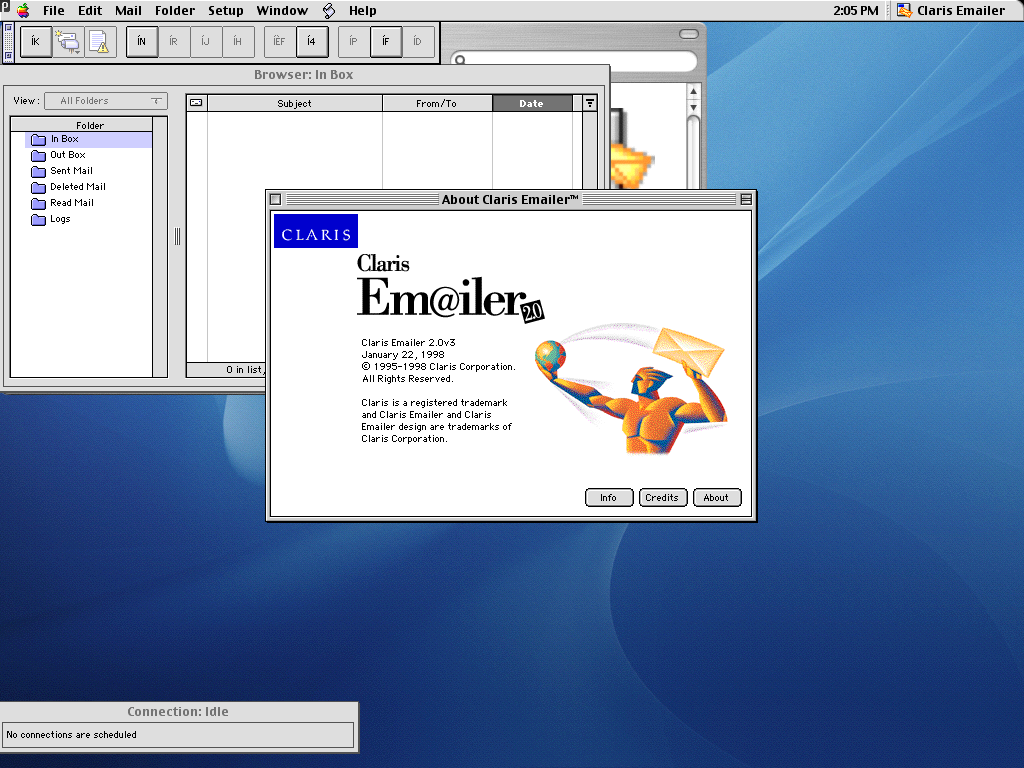This screenshot has width=1024, height=768.
Task: Click the ÍP toolbar button
Action: (353, 41)
